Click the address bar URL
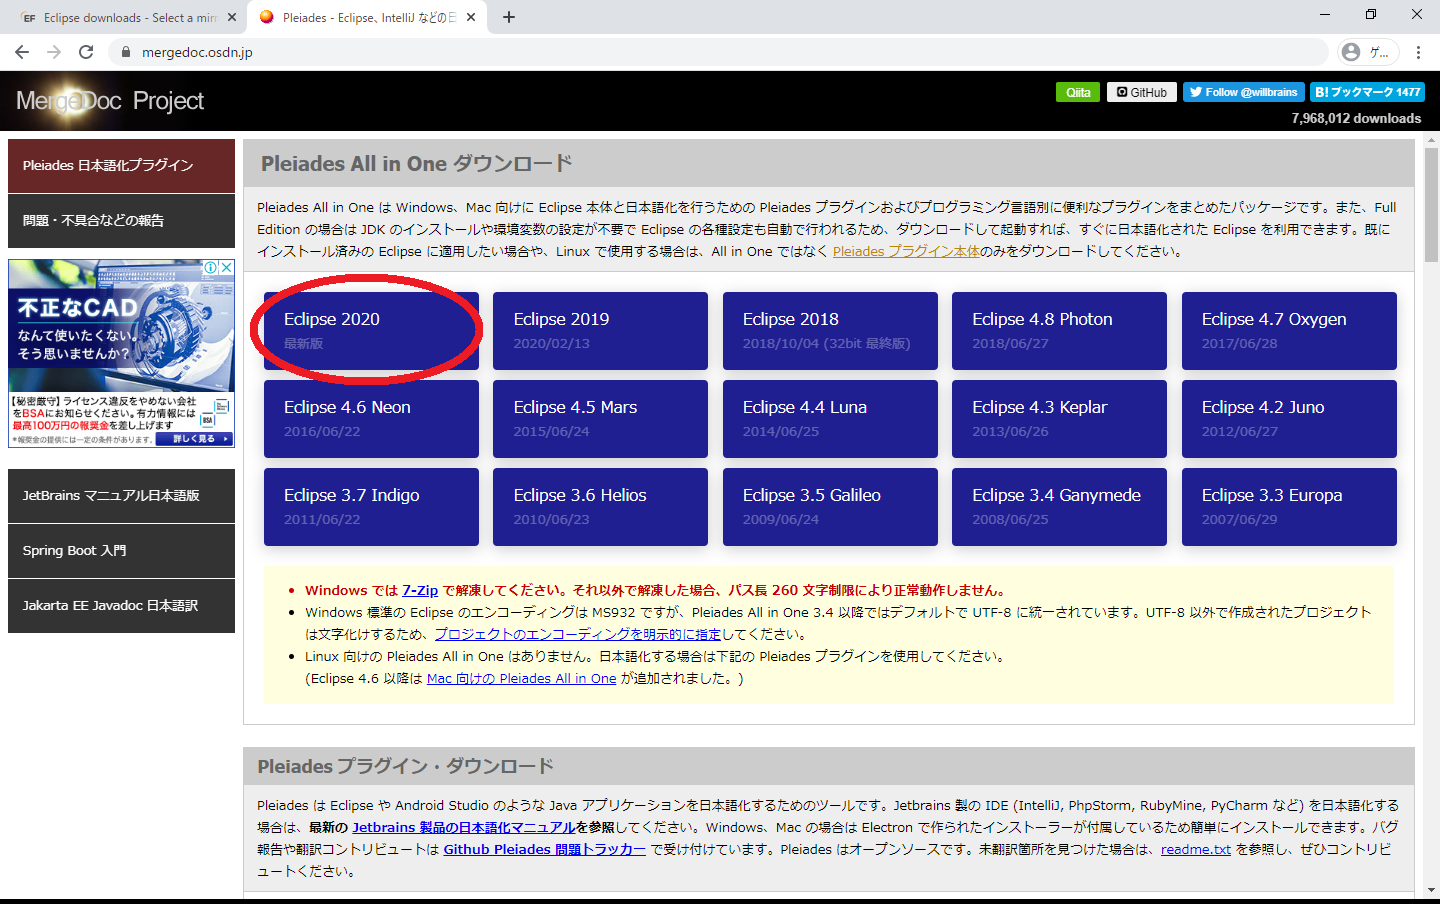The width and height of the screenshot is (1440, 904). click(197, 52)
